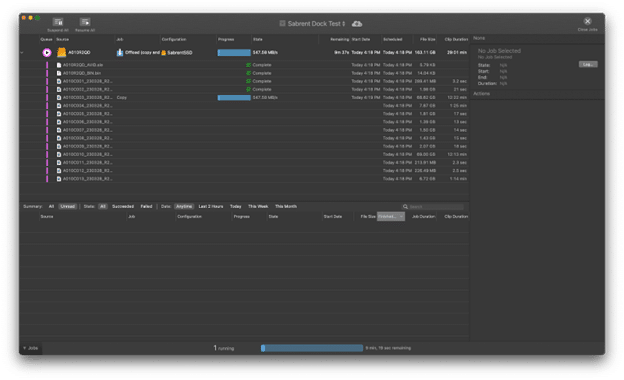Sort the history by the Job Duration column header
This screenshot has height=380, width=624.
[423, 216]
